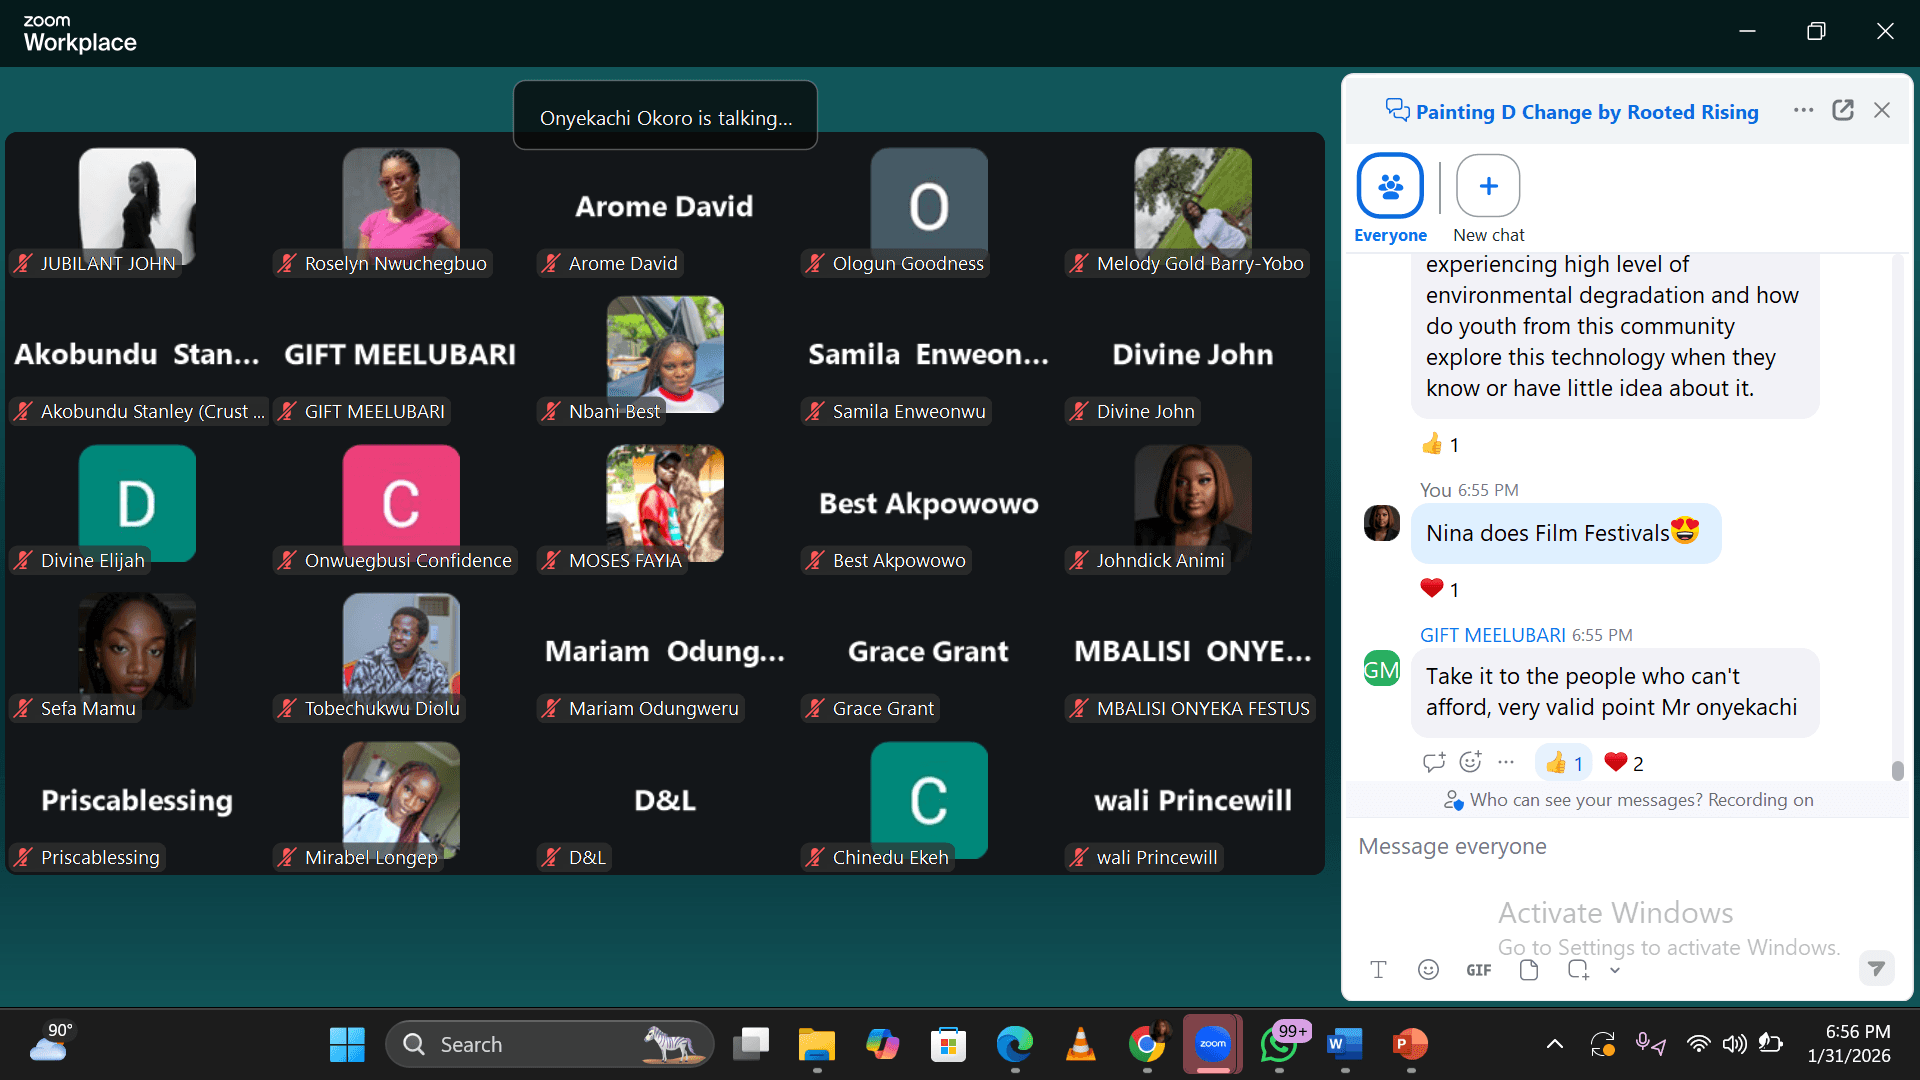
Task: Show hidden system tray icons chevron
Action: 1554,1044
